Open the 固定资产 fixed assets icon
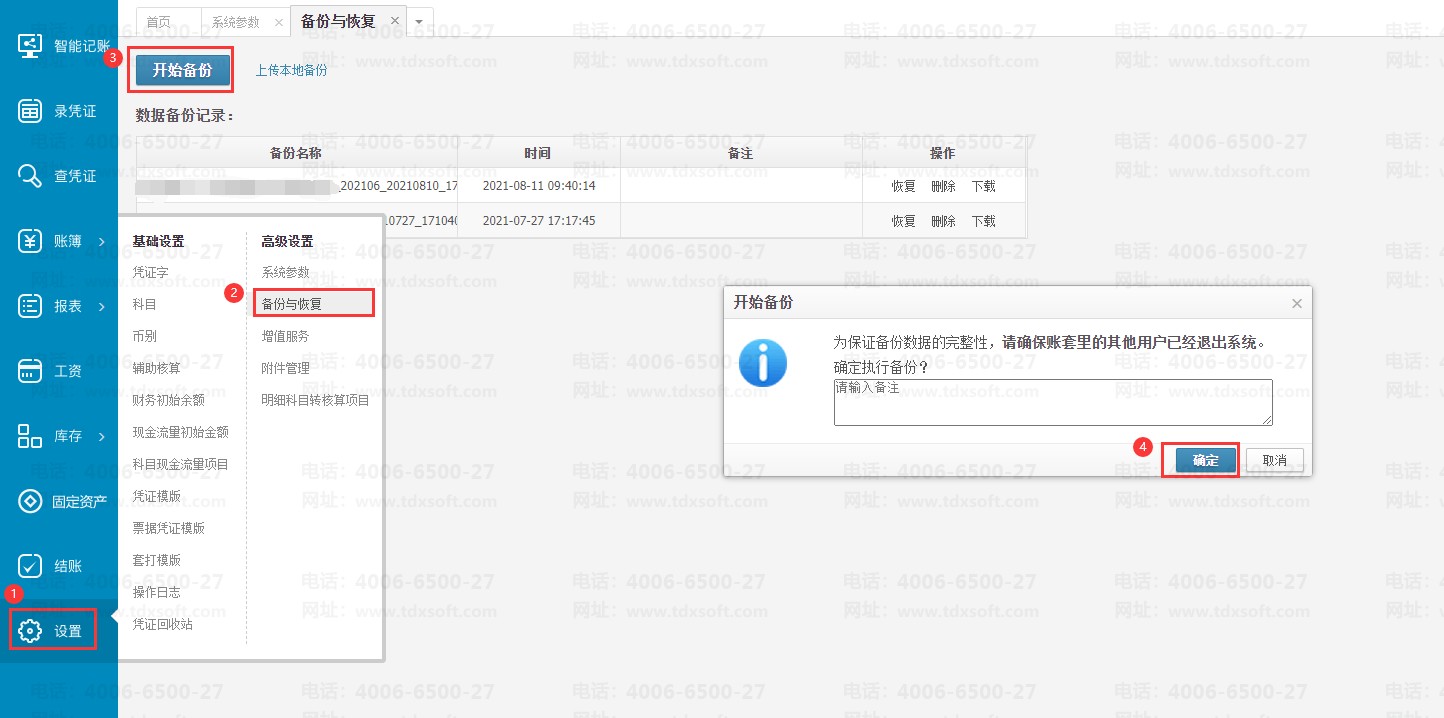Screen dimensions: 1444x718 tap(31, 501)
